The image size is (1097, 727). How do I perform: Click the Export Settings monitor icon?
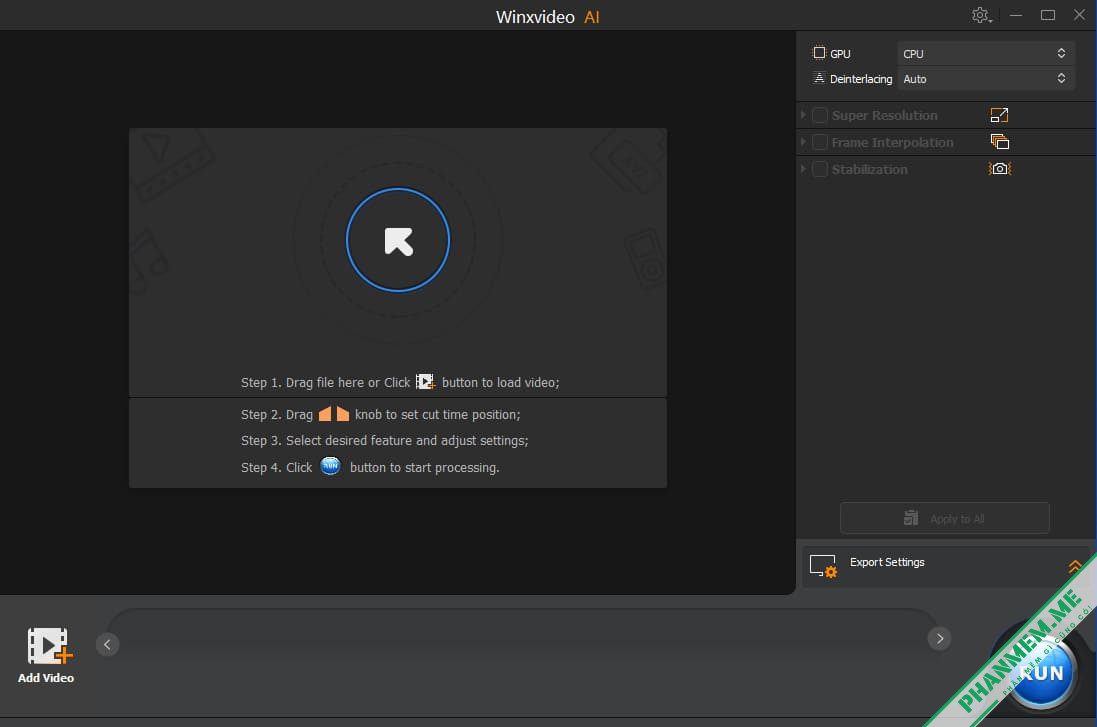tap(823, 565)
